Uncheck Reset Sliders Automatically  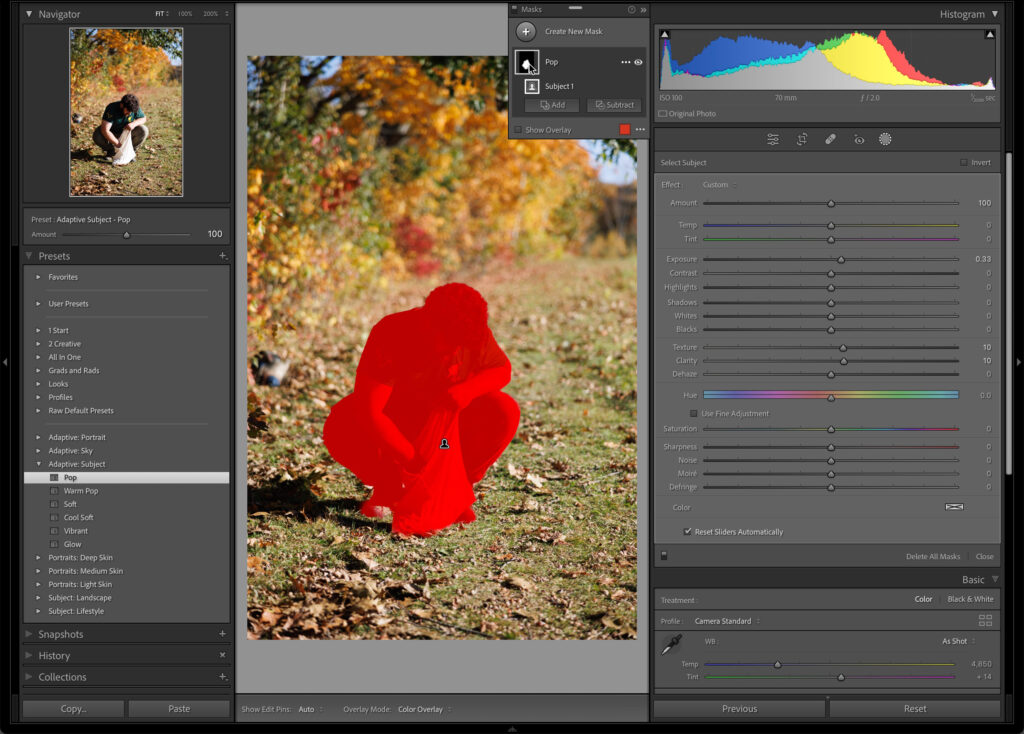point(687,532)
